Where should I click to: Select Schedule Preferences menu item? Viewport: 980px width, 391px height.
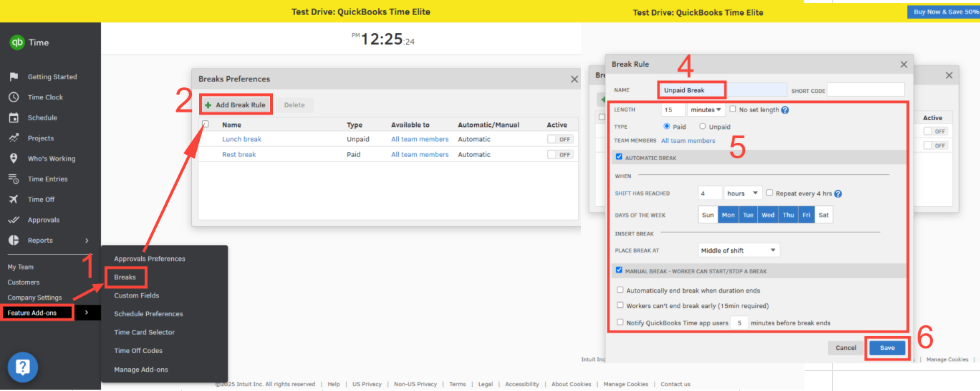coord(148,314)
